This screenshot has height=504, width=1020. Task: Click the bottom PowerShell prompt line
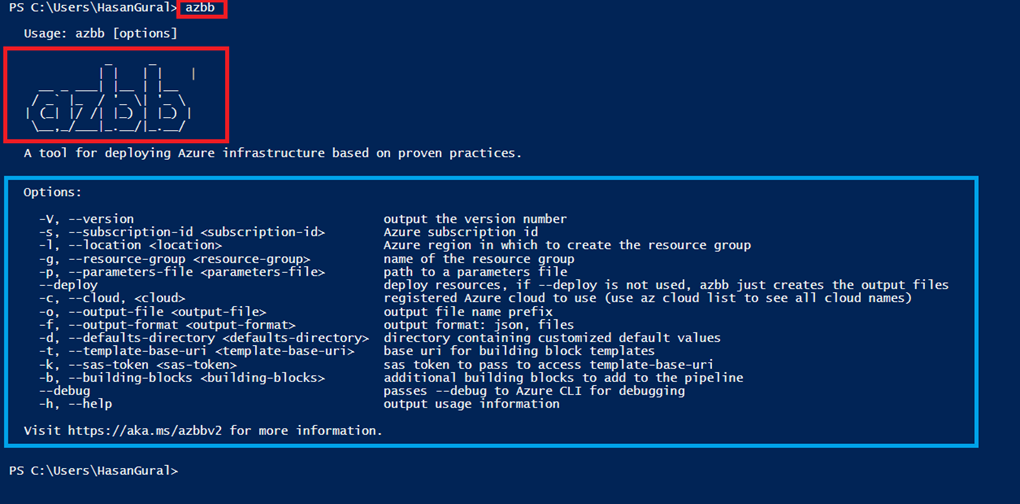point(93,470)
